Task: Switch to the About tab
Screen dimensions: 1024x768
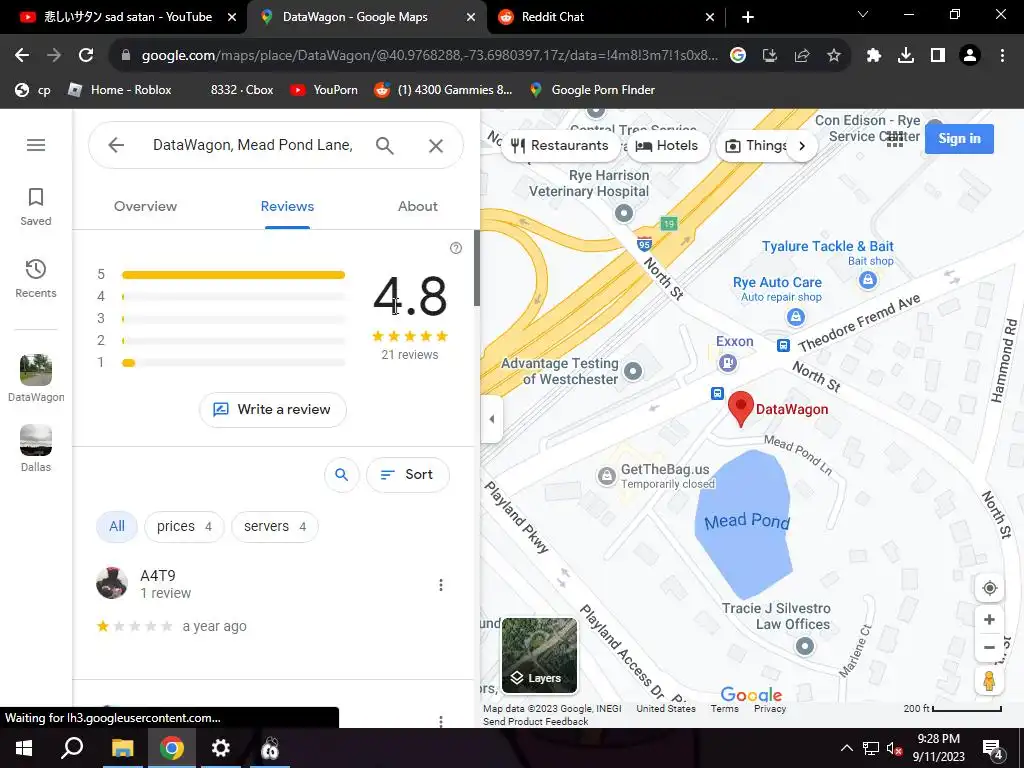Action: [x=418, y=206]
